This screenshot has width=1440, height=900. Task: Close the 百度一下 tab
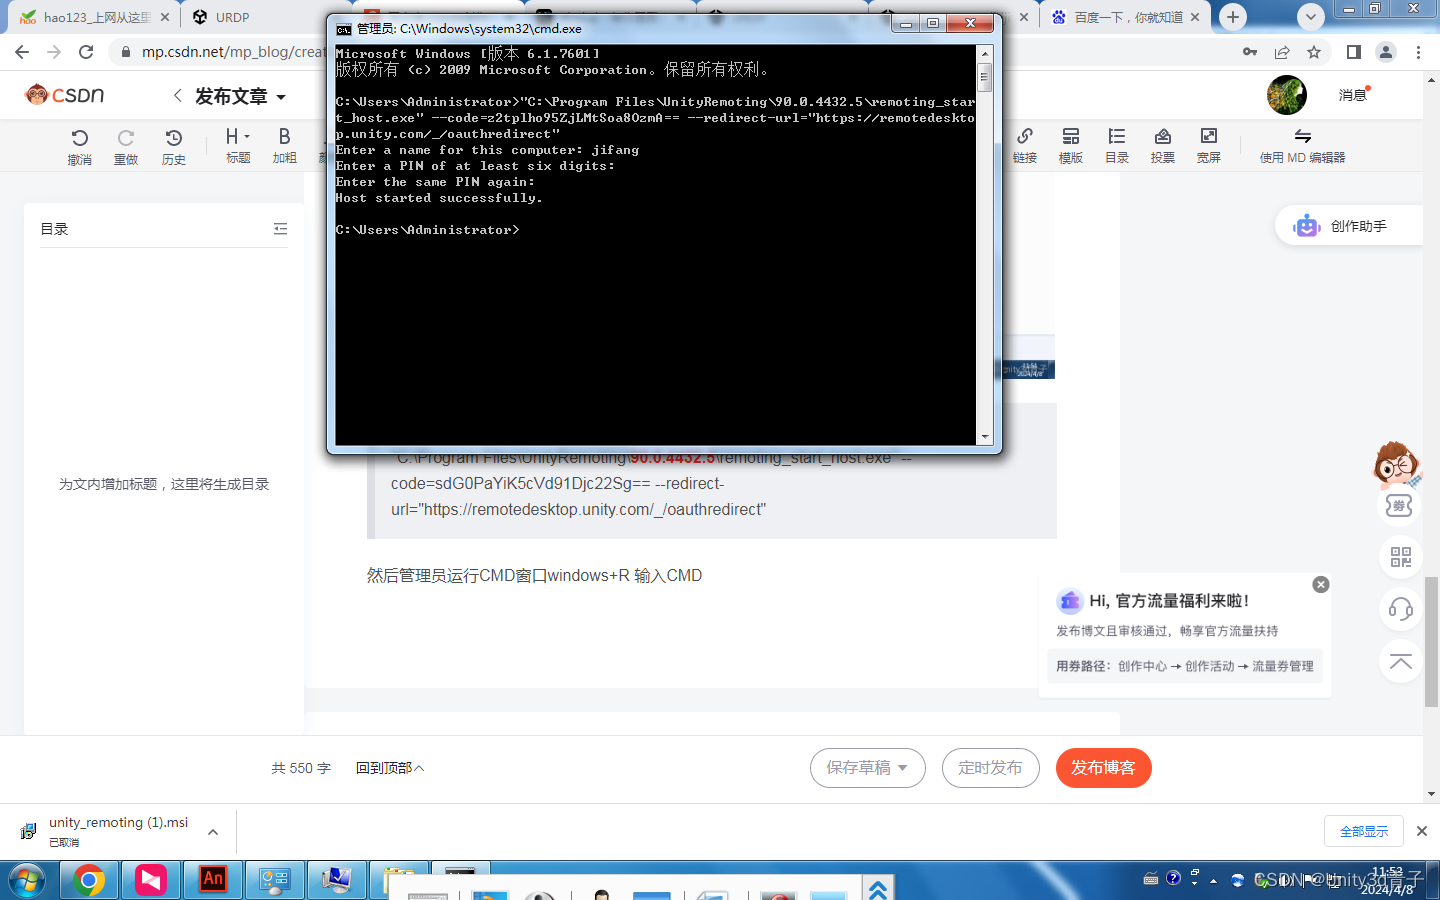[x=1195, y=17]
